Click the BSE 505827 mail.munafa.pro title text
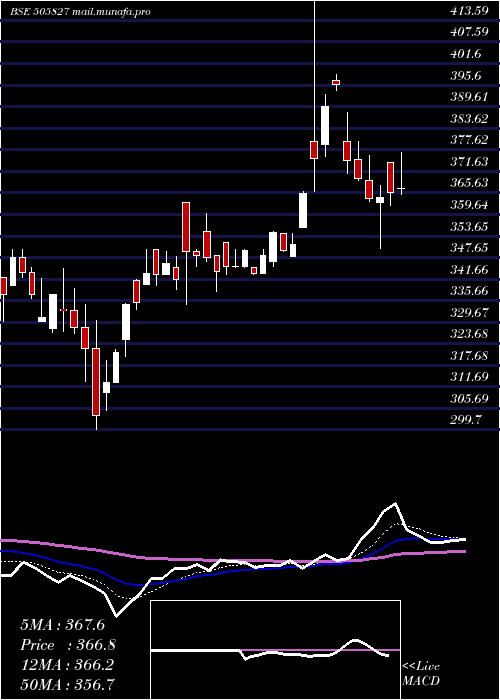This screenshot has height=700, width=500. point(80,12)
